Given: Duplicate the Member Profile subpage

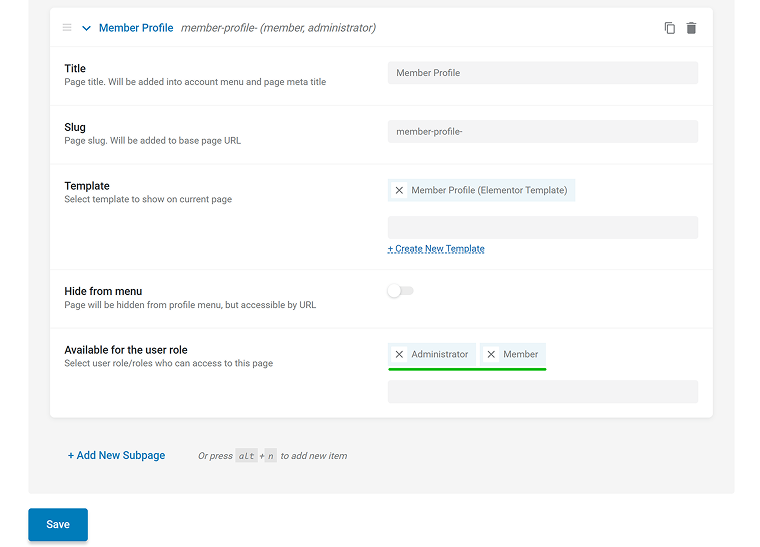Looking at the screenshot, I should pos(669,28).
